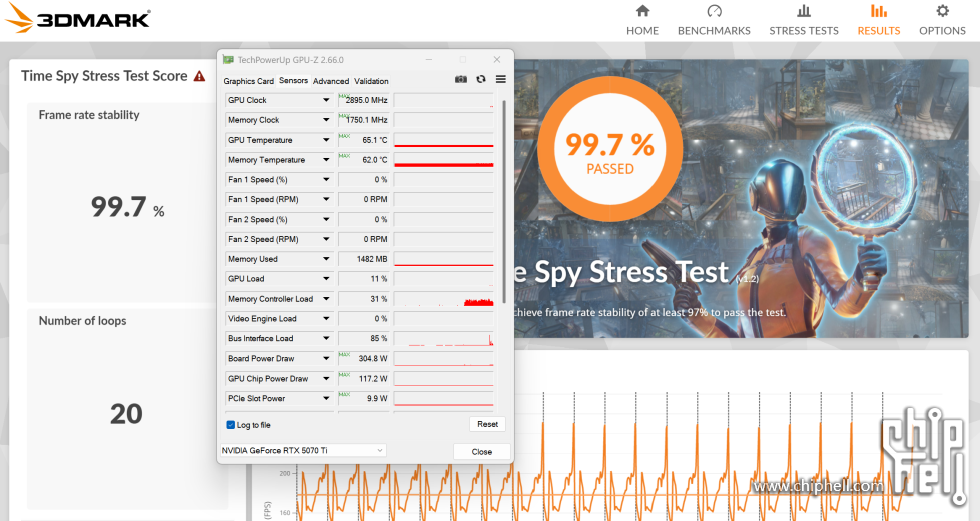Open the 3DMark Home page
The width and height of the screenshot is (980, 521).
pos(642,20)
